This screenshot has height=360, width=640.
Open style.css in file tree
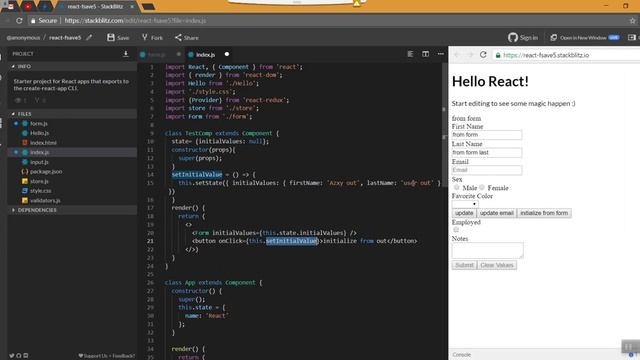tap(40, 191)
